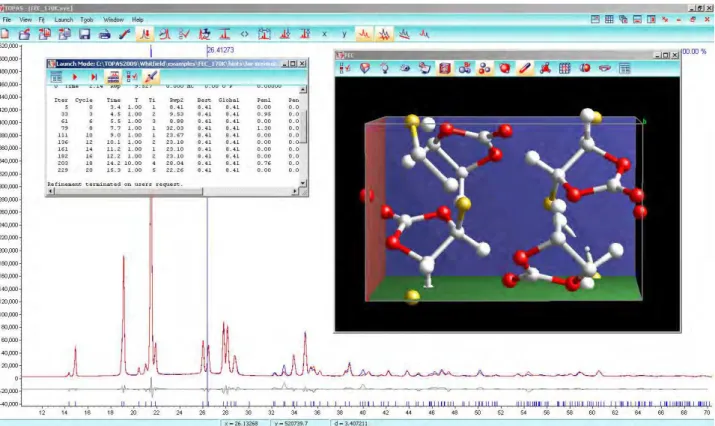Toggle the first highlighted red pattern icon
Image resolution: width=715 pixels, height=426 pixels.
click(364, 34)
